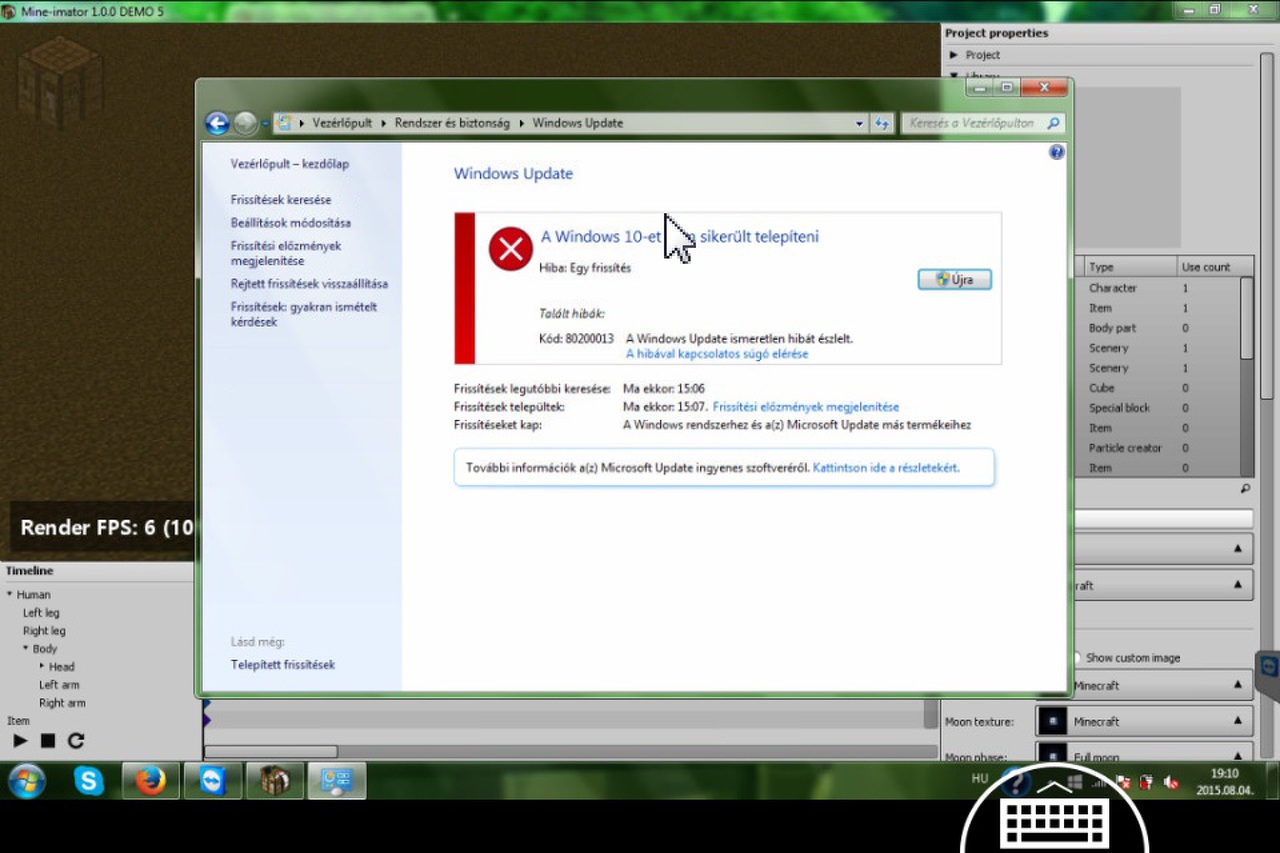Screen dimensions: 1280x853
Task: Select Left leg in the Timeline
Action: pos(41,613)
